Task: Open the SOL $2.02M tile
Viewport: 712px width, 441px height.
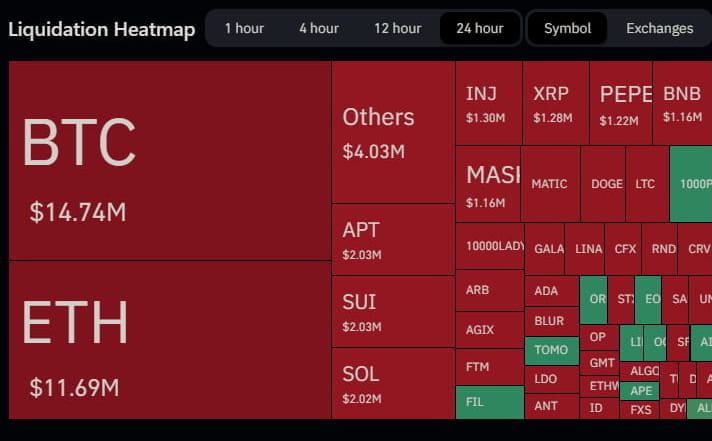Action: pyautogui.click(x=393, y=384)
